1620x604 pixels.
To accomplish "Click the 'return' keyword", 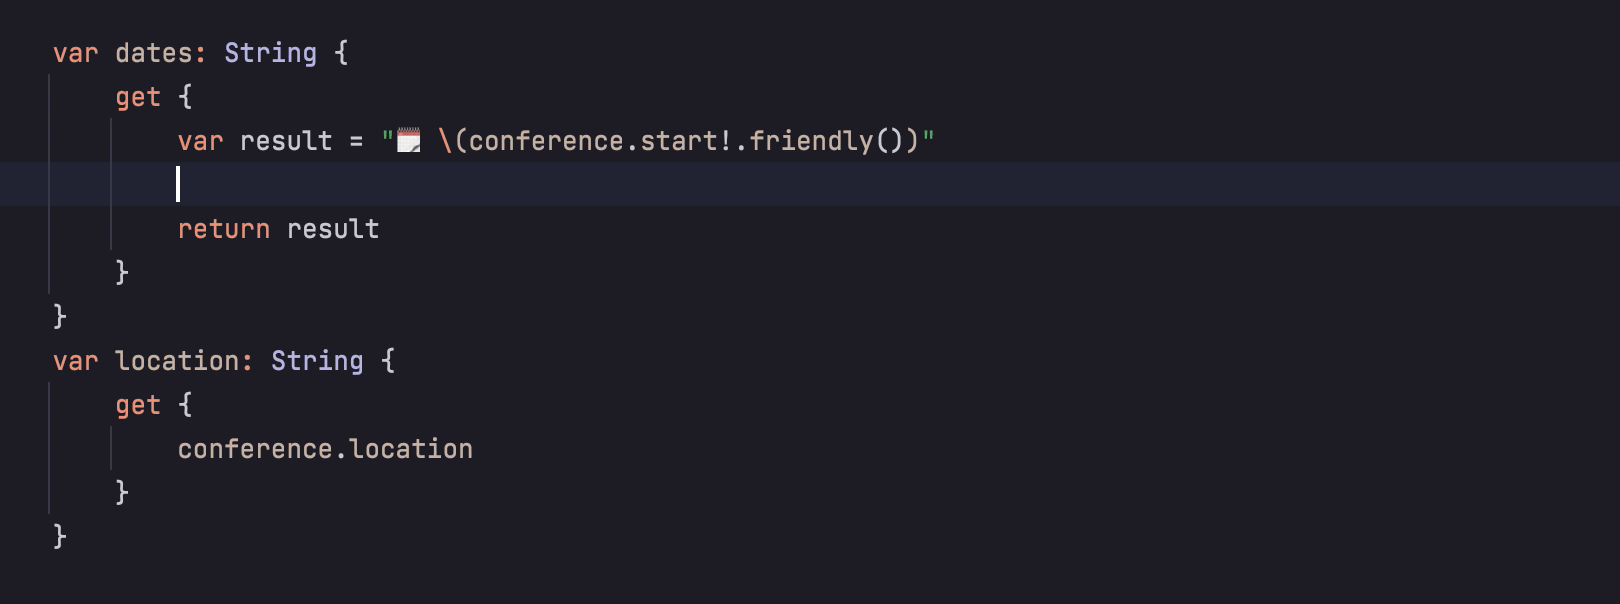I will (x=224, y=229).
